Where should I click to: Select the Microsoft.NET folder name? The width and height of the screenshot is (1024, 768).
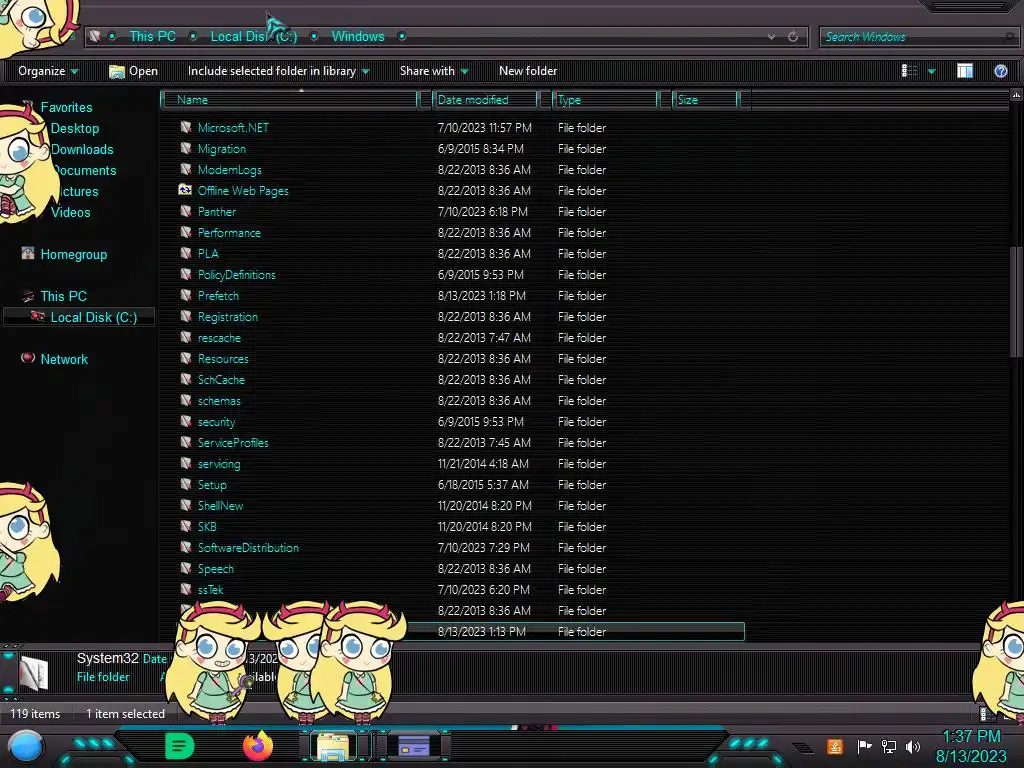[233, 128]
